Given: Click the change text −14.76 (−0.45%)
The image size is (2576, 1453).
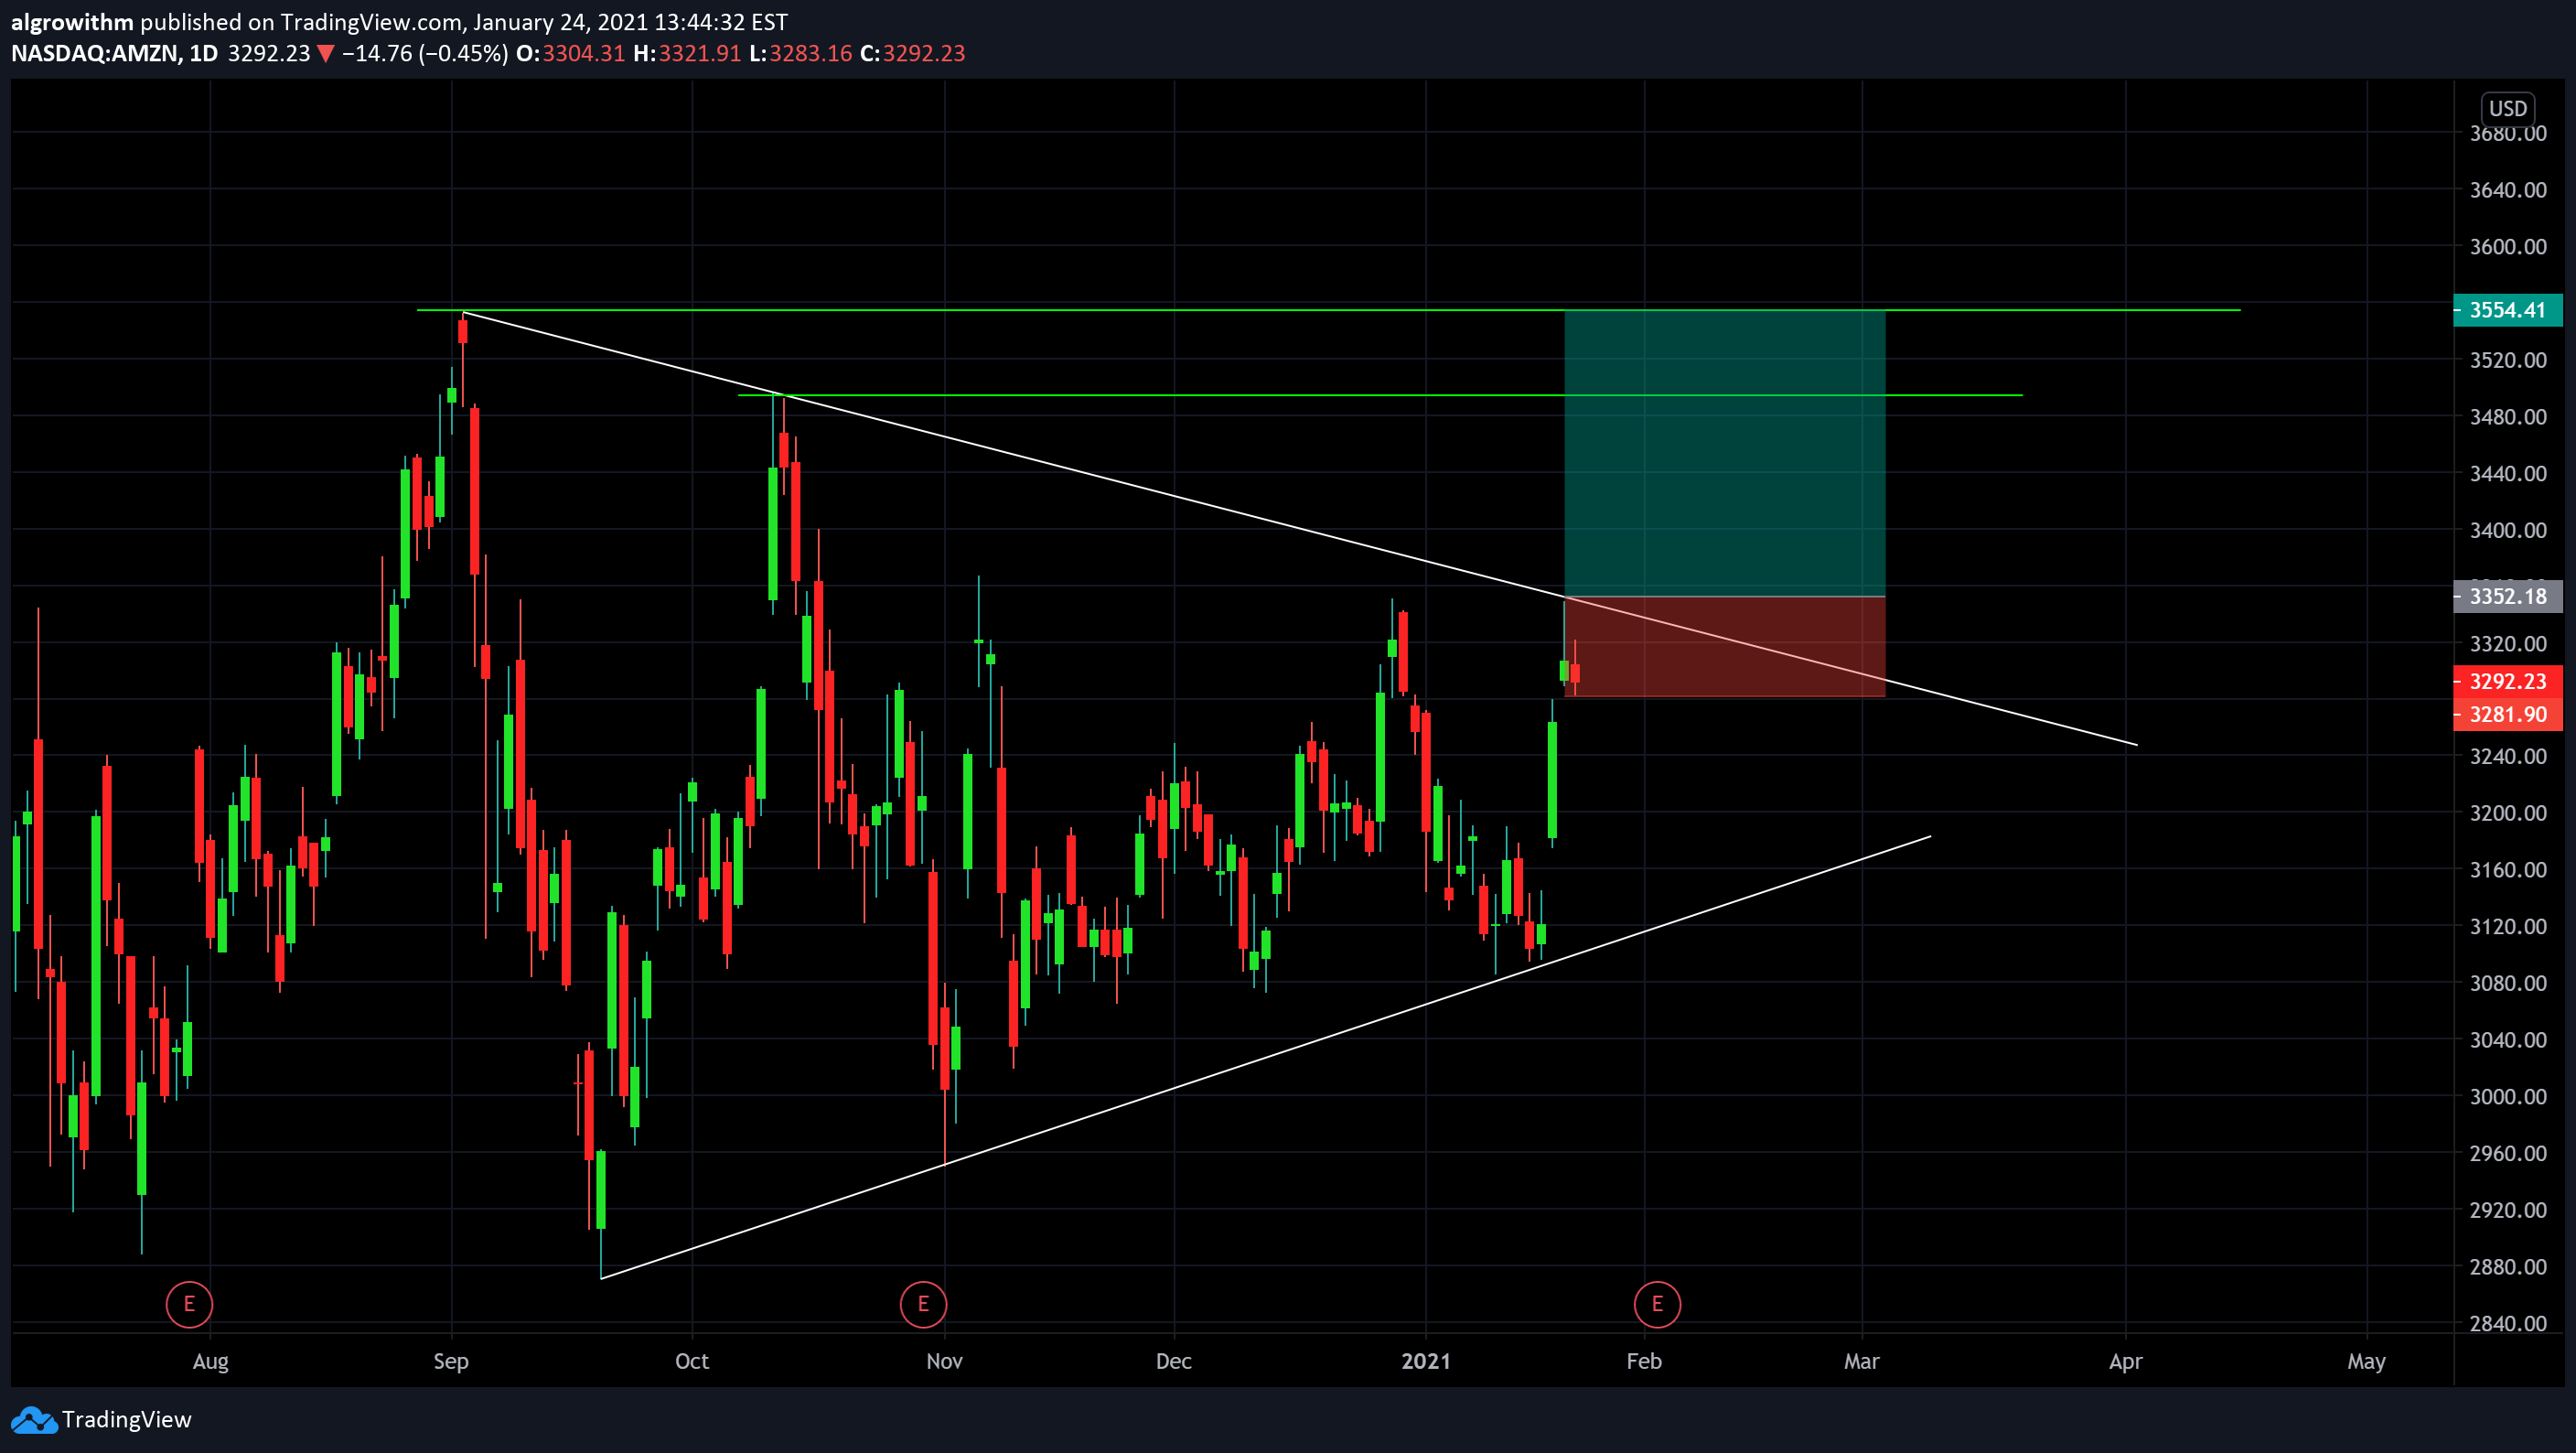Looking at the screenshot, I should click(425, 54).
